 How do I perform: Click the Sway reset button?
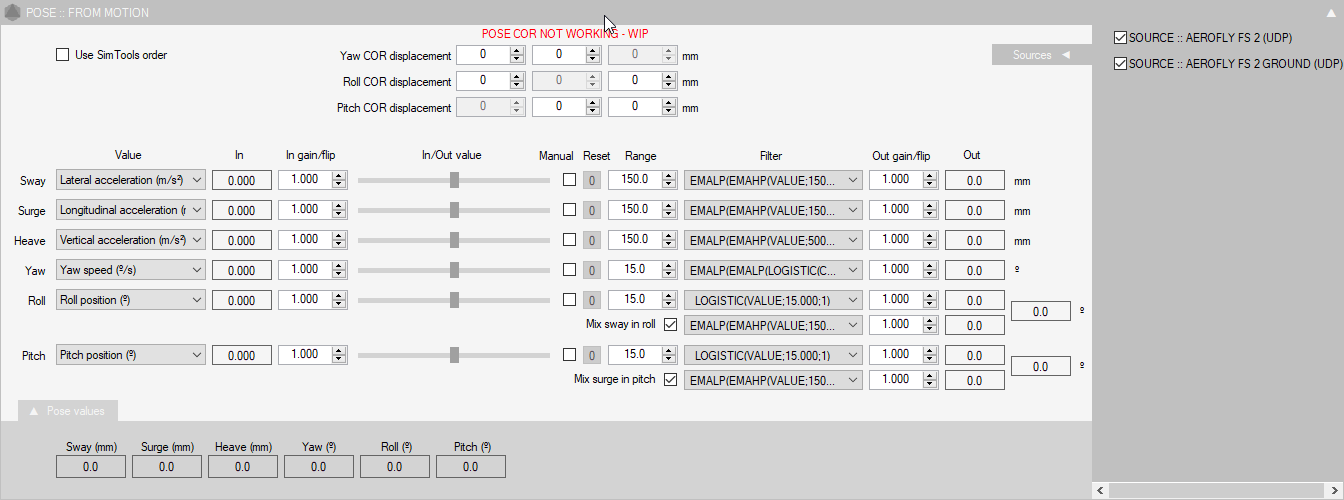(591, 181)
